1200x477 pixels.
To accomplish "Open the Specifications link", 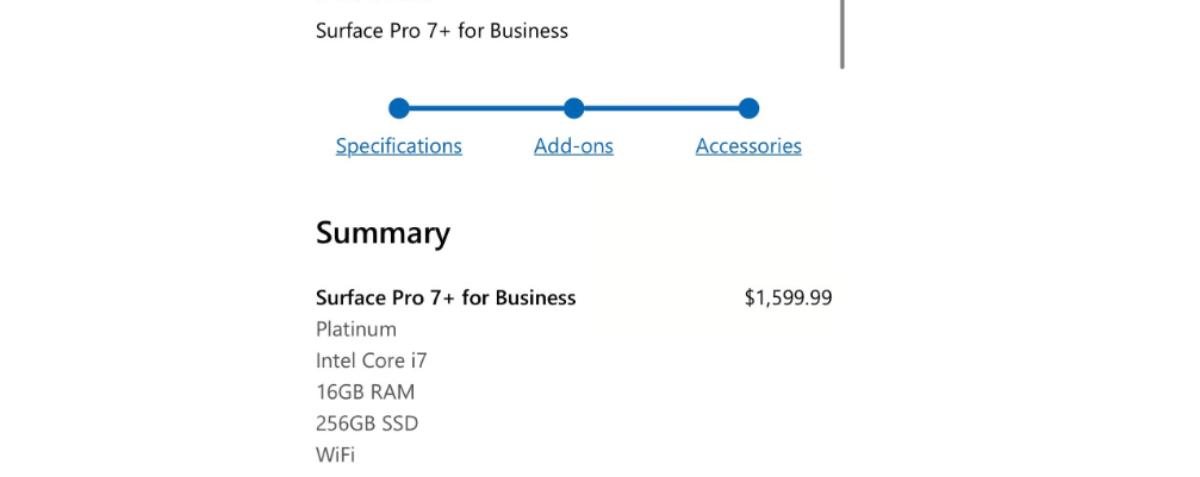I will coord(399,146).
